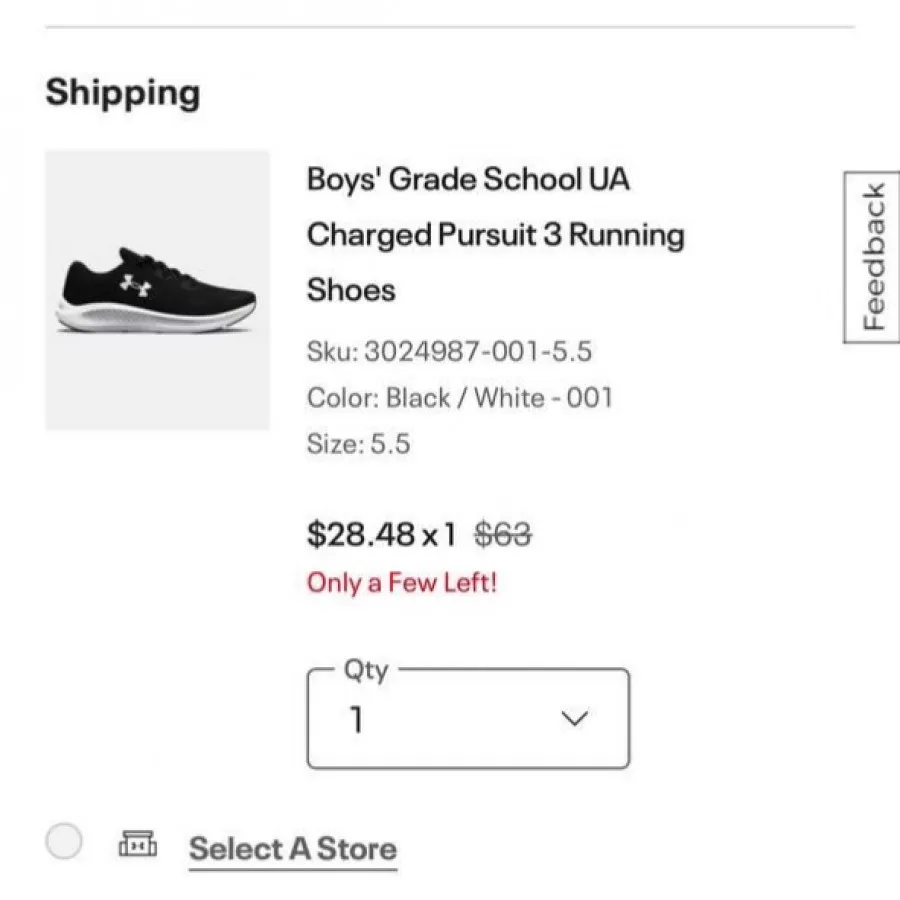
Task: Open the Boys' Grade School UA product title
Action: click(x=468, y=180)
